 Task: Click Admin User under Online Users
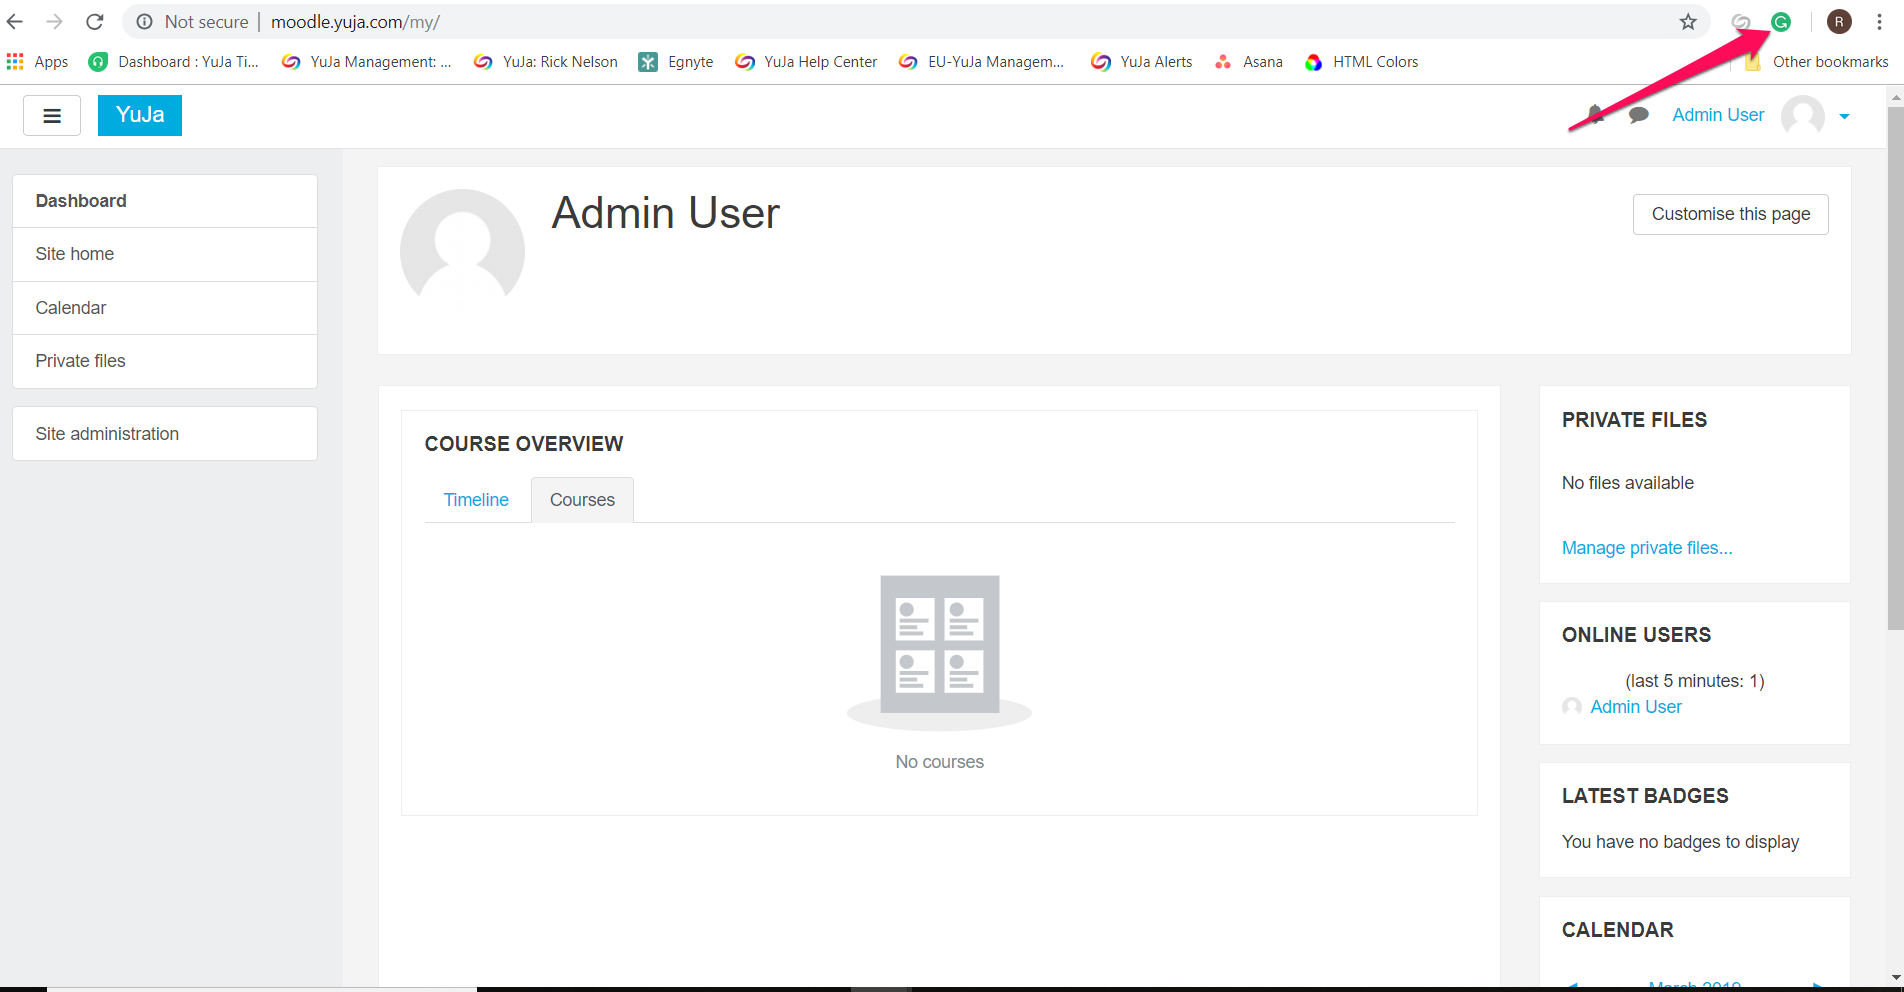coord(1636,707)
